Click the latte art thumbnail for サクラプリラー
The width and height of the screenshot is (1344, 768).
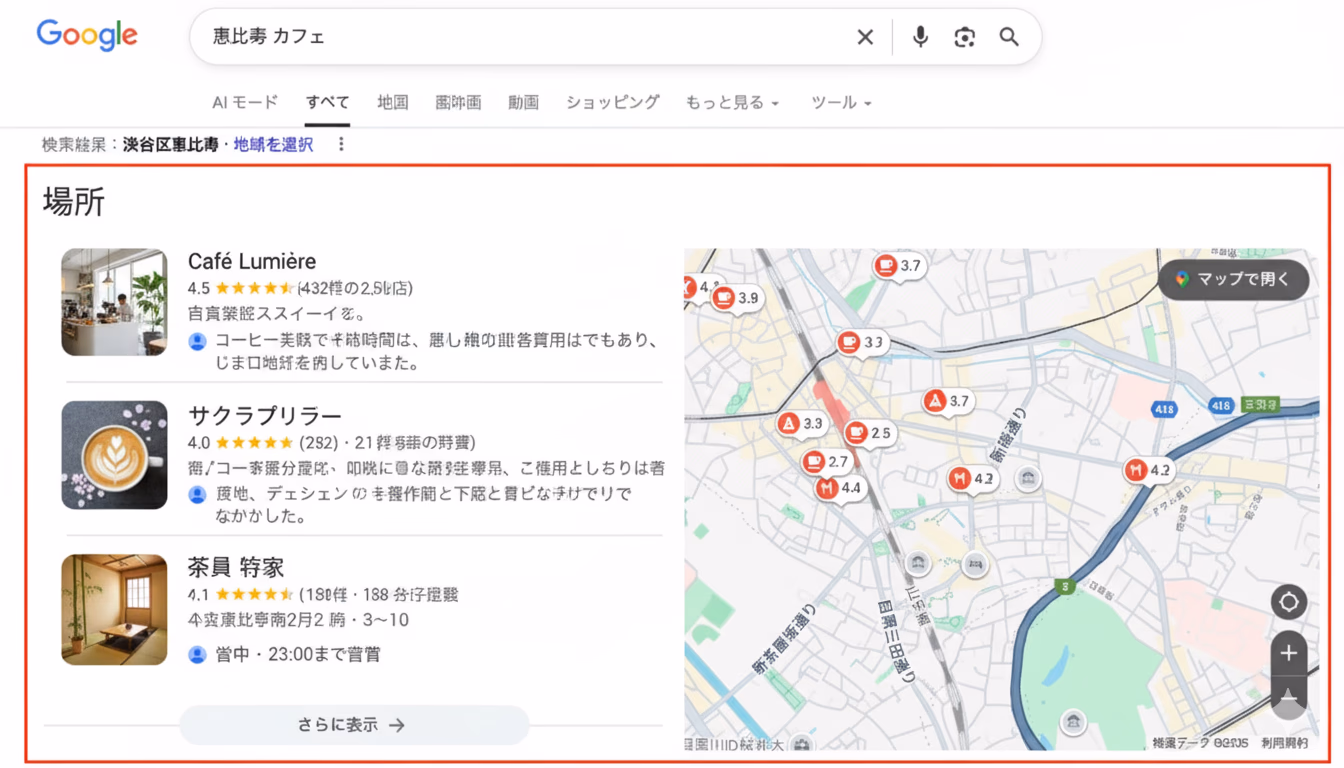(x=114, y=455)
